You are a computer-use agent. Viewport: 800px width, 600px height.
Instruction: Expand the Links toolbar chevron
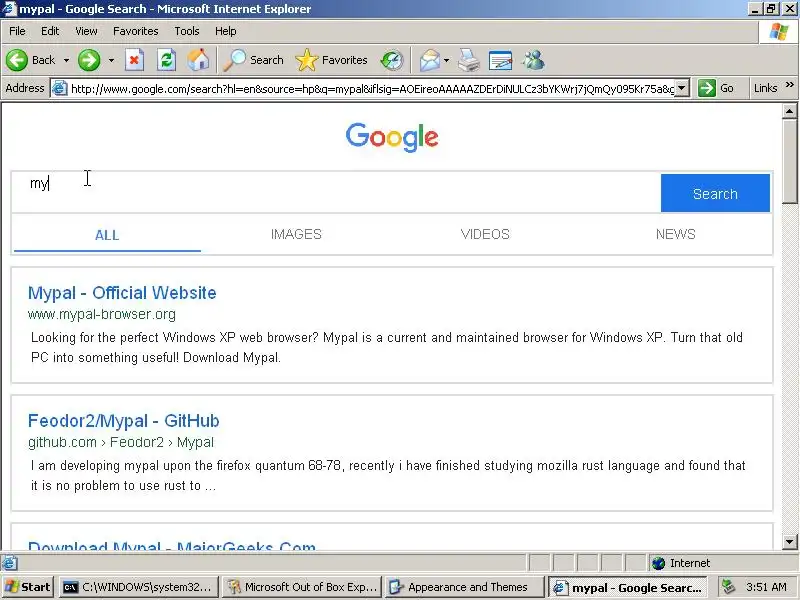point(790,85)
